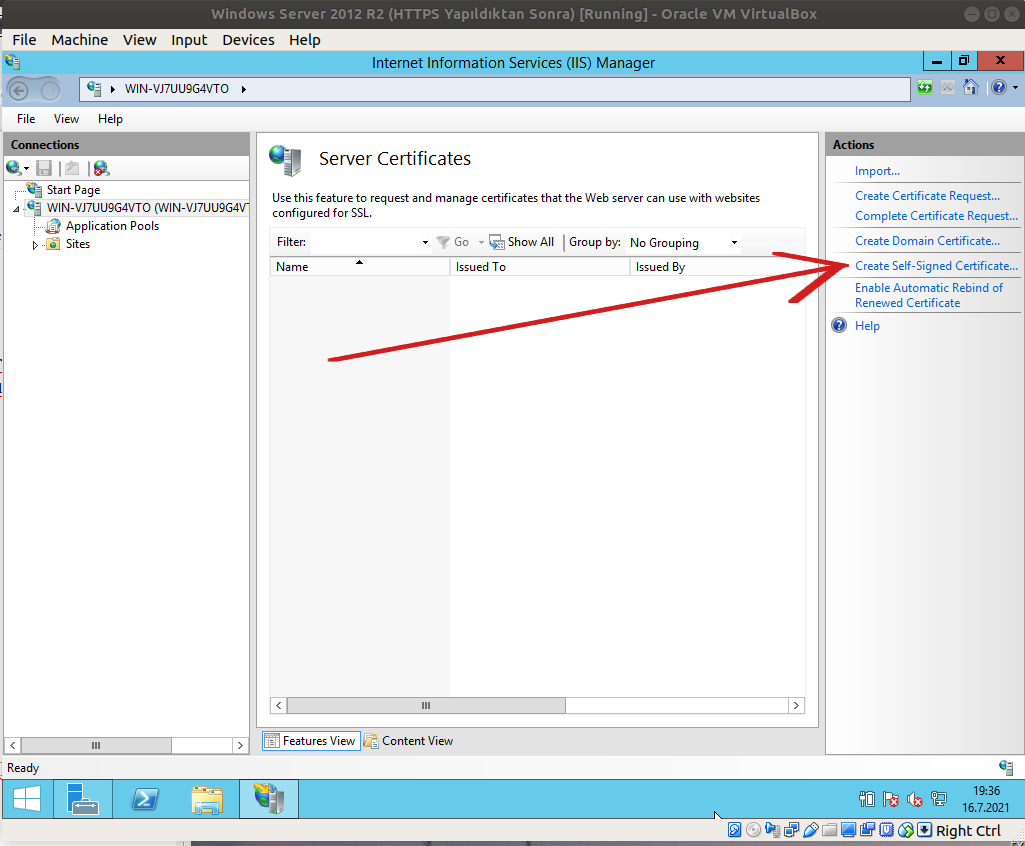Click the Server Certificates page heading icon

pyautogui.click(x=285, y=160)
